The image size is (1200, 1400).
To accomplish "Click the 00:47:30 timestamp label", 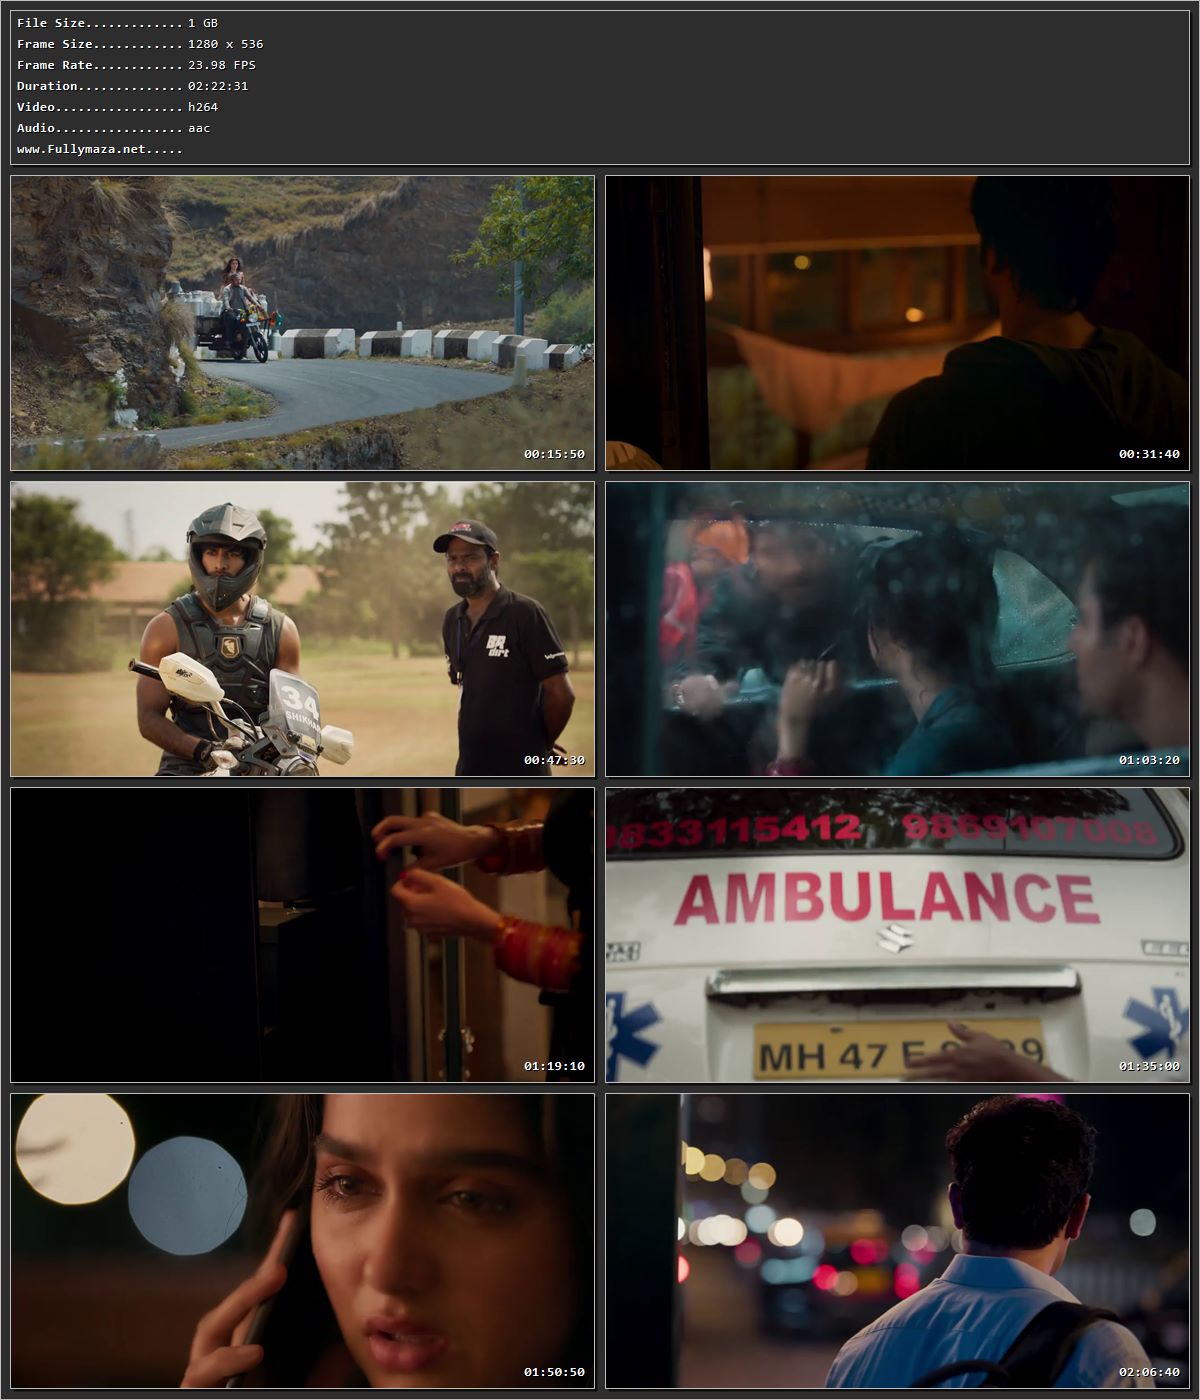I will (554, 760).
